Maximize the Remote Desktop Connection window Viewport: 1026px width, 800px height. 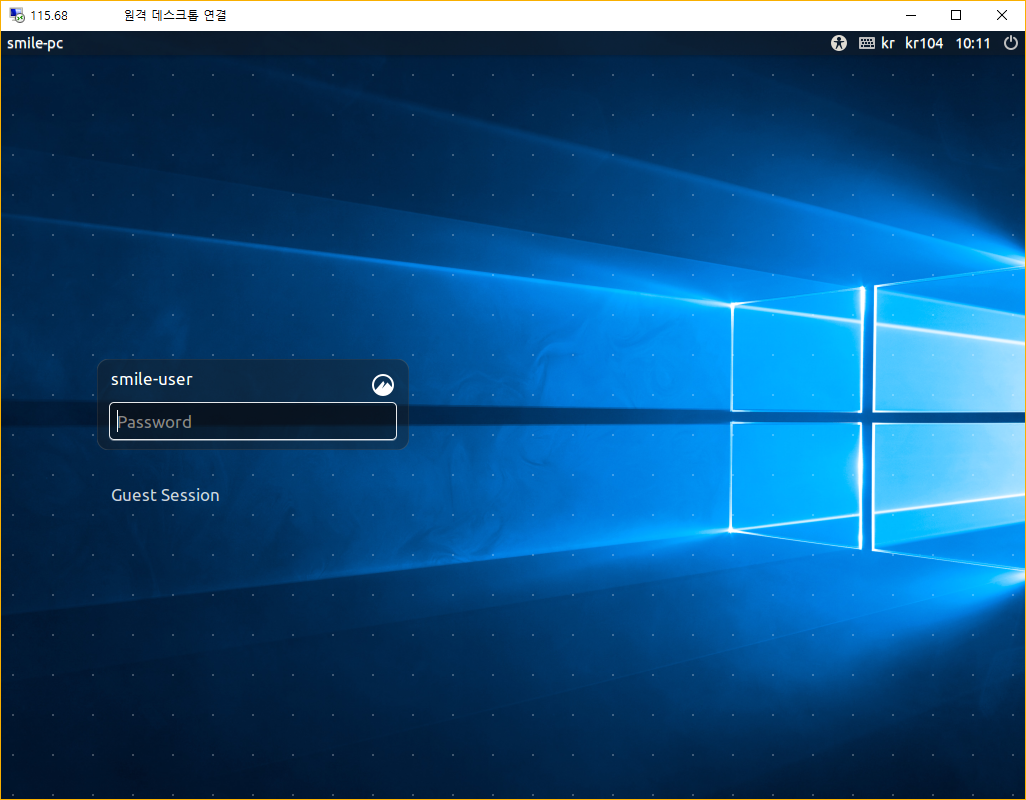click(x=956, y=15)
